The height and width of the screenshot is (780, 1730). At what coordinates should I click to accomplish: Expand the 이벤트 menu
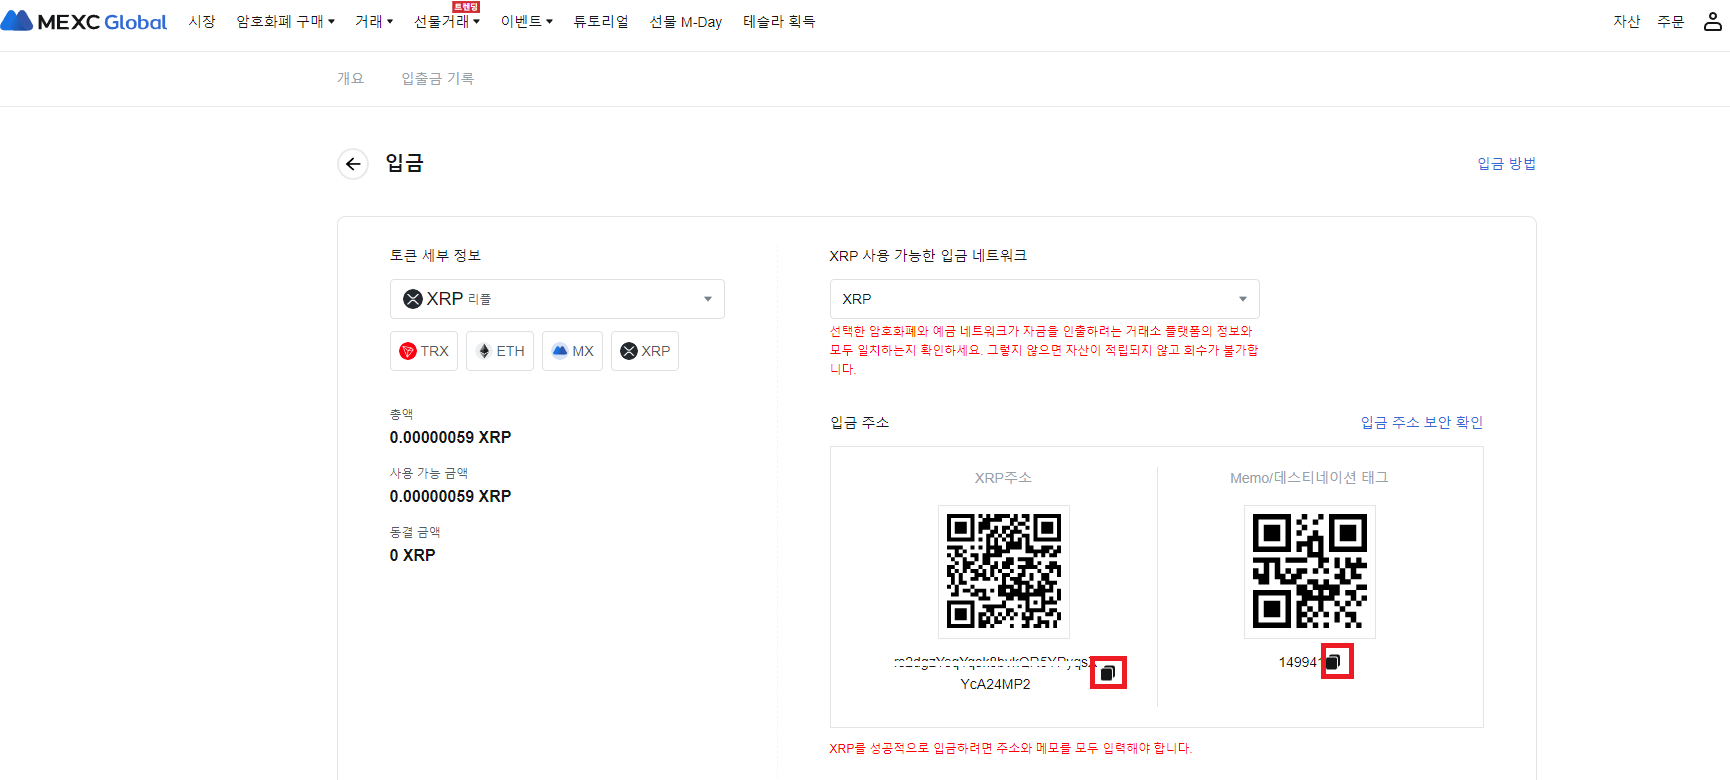tap(527, 21)
